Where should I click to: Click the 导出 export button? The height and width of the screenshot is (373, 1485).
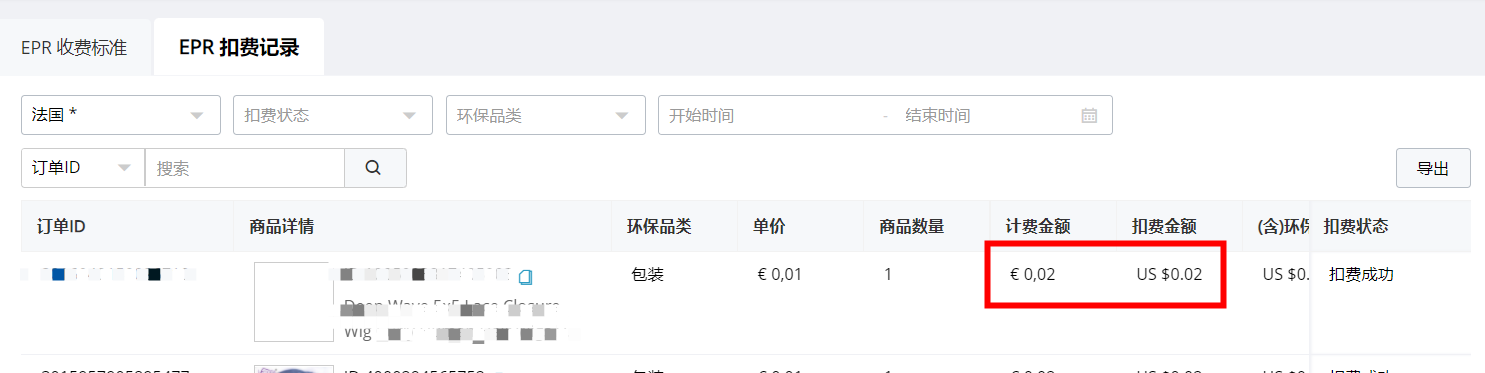[1433, 168]
